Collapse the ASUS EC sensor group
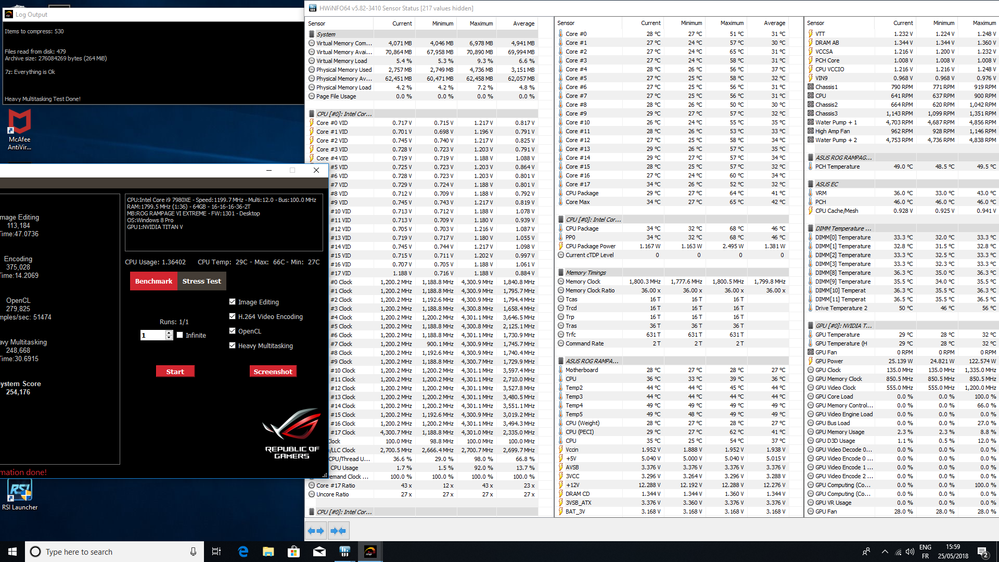The height and width of the screenshot is (562, 999). [x=810, y=184]
